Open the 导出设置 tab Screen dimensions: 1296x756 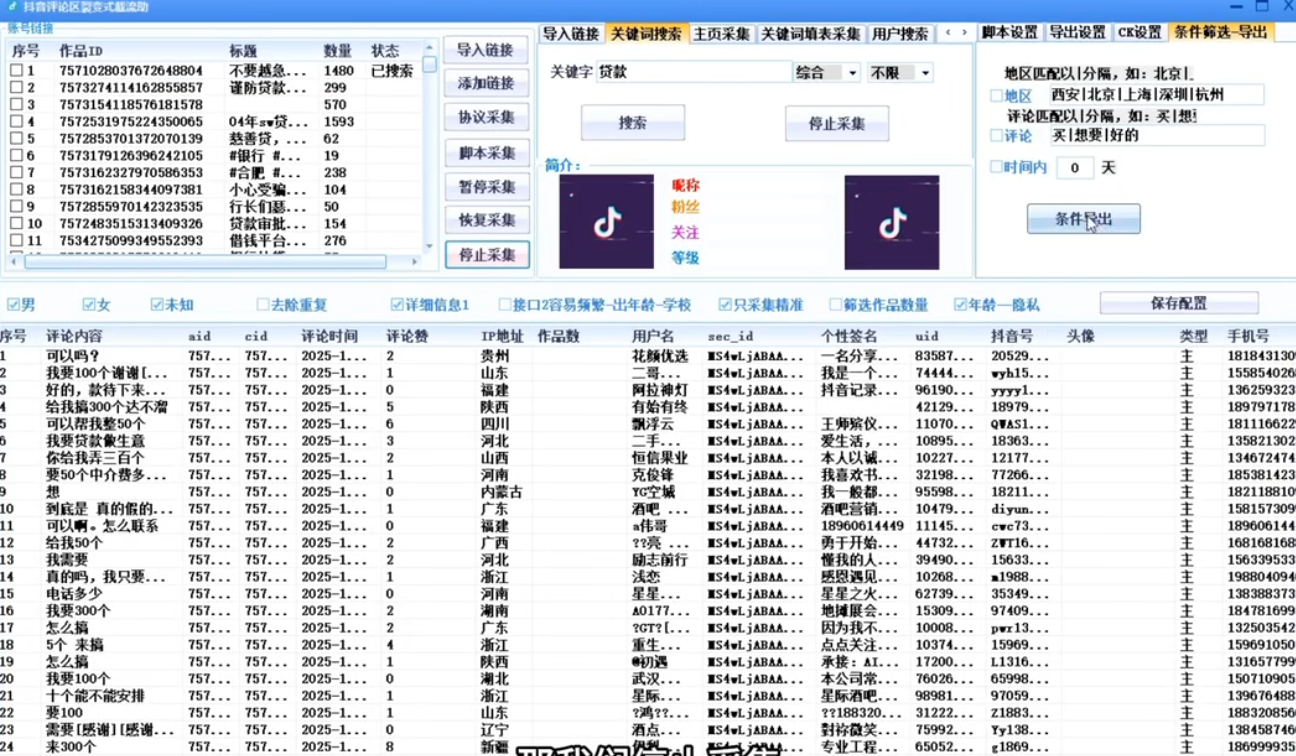(1078, 32)
